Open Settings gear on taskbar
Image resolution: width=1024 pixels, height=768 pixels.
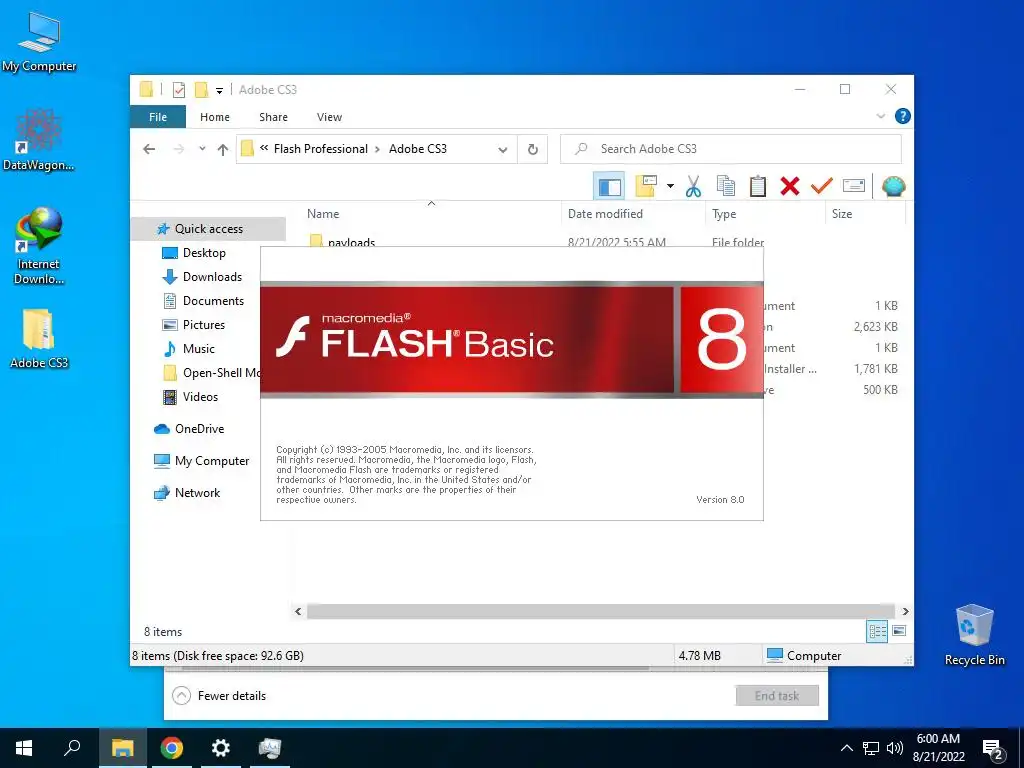point(221,748)
